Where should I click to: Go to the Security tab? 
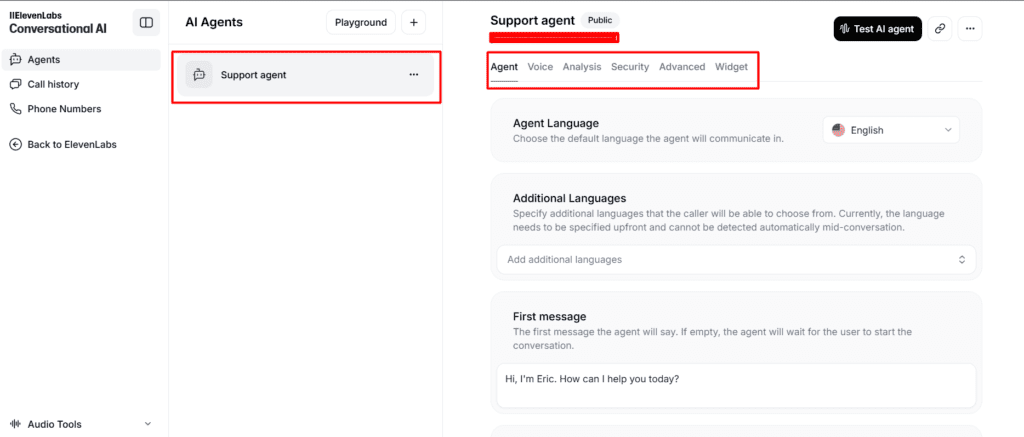pos(630,67)
